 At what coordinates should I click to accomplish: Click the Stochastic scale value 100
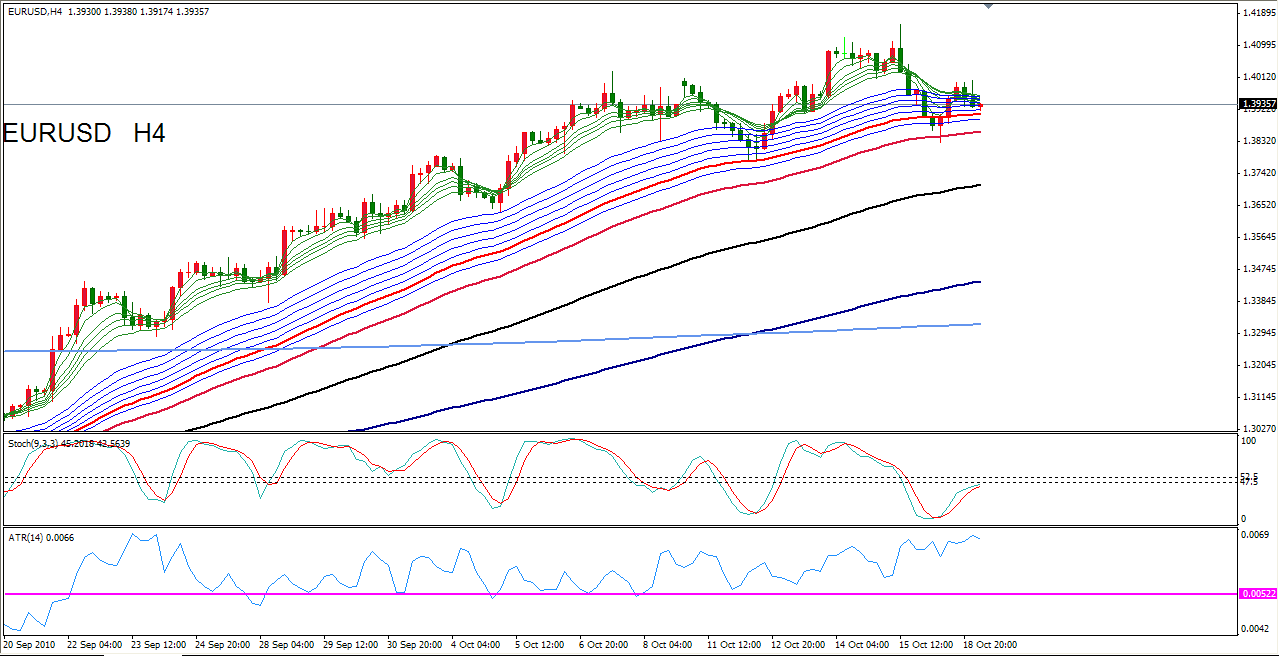point(1248,440)
